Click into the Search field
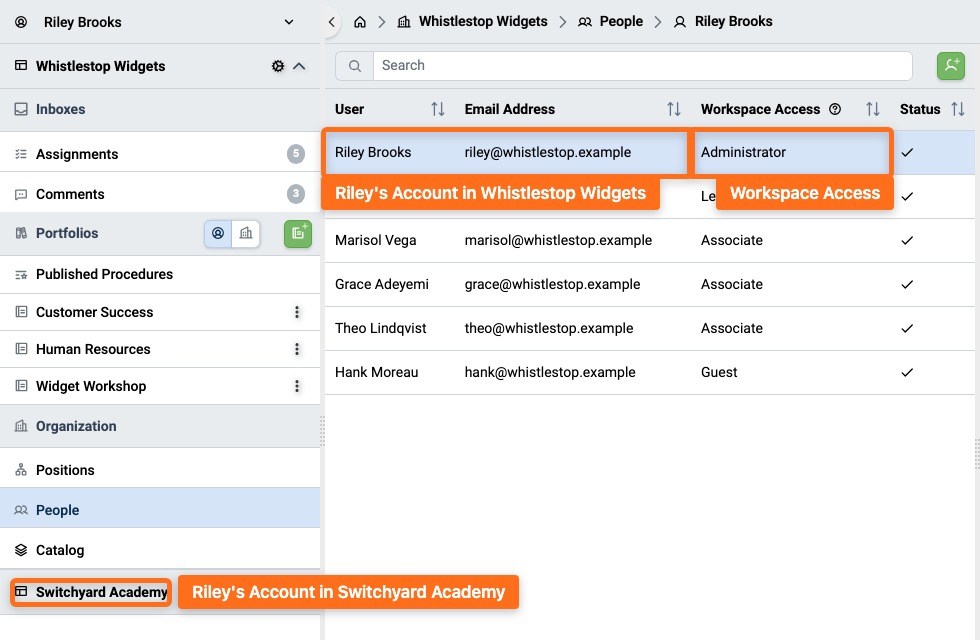The width and height of the screenshot is (980, 640). point(642,66)
